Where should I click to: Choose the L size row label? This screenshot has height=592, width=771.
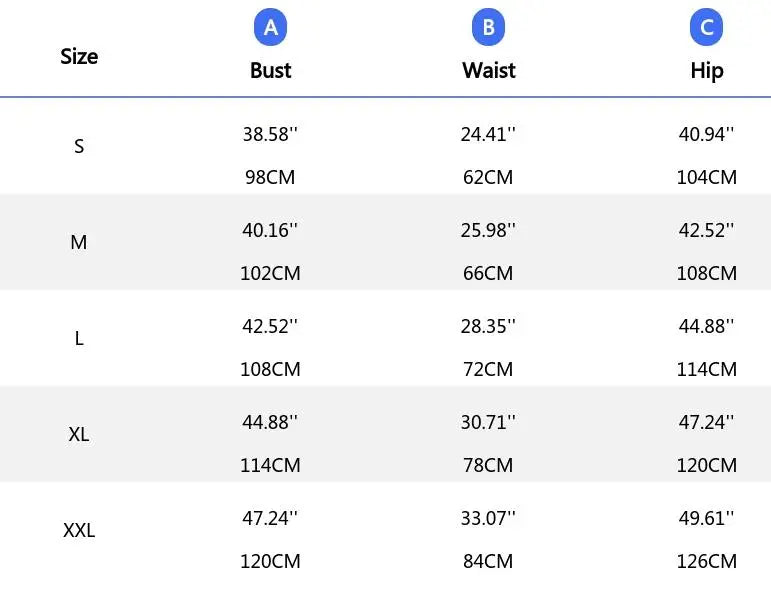pos(79,338)
